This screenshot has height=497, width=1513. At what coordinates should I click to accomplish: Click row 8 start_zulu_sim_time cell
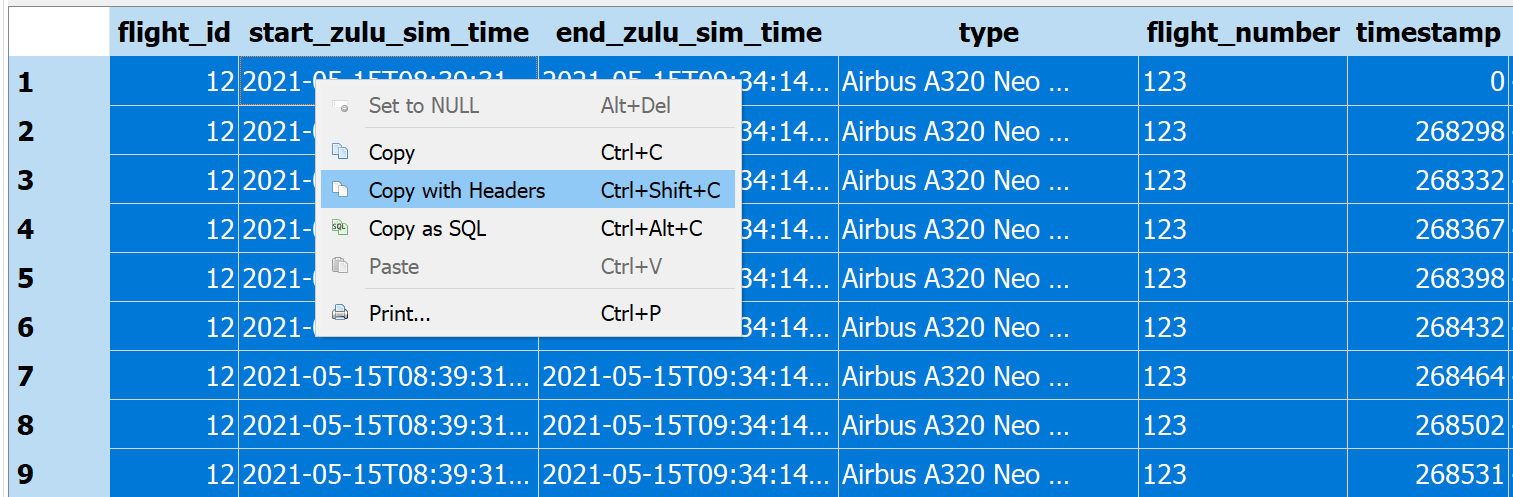[388, 425]
